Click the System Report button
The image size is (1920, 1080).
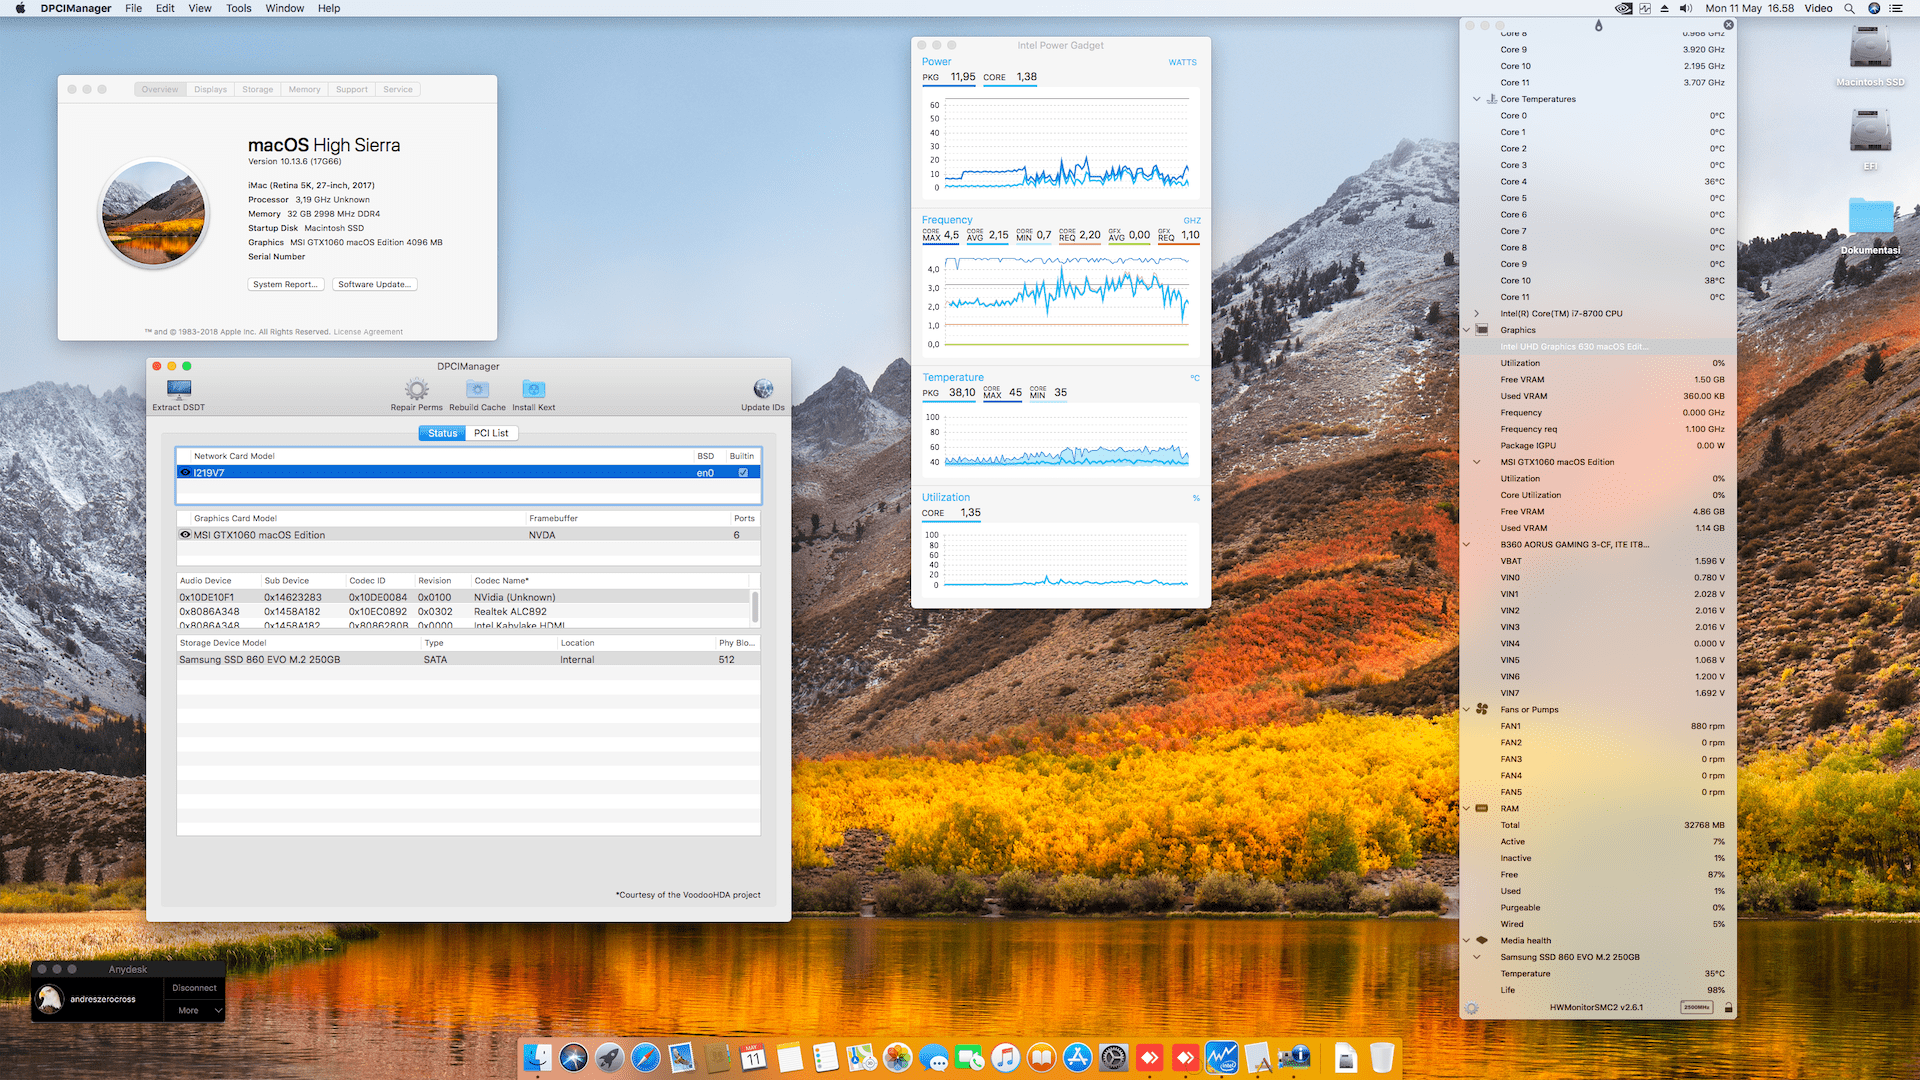[285, 285]
